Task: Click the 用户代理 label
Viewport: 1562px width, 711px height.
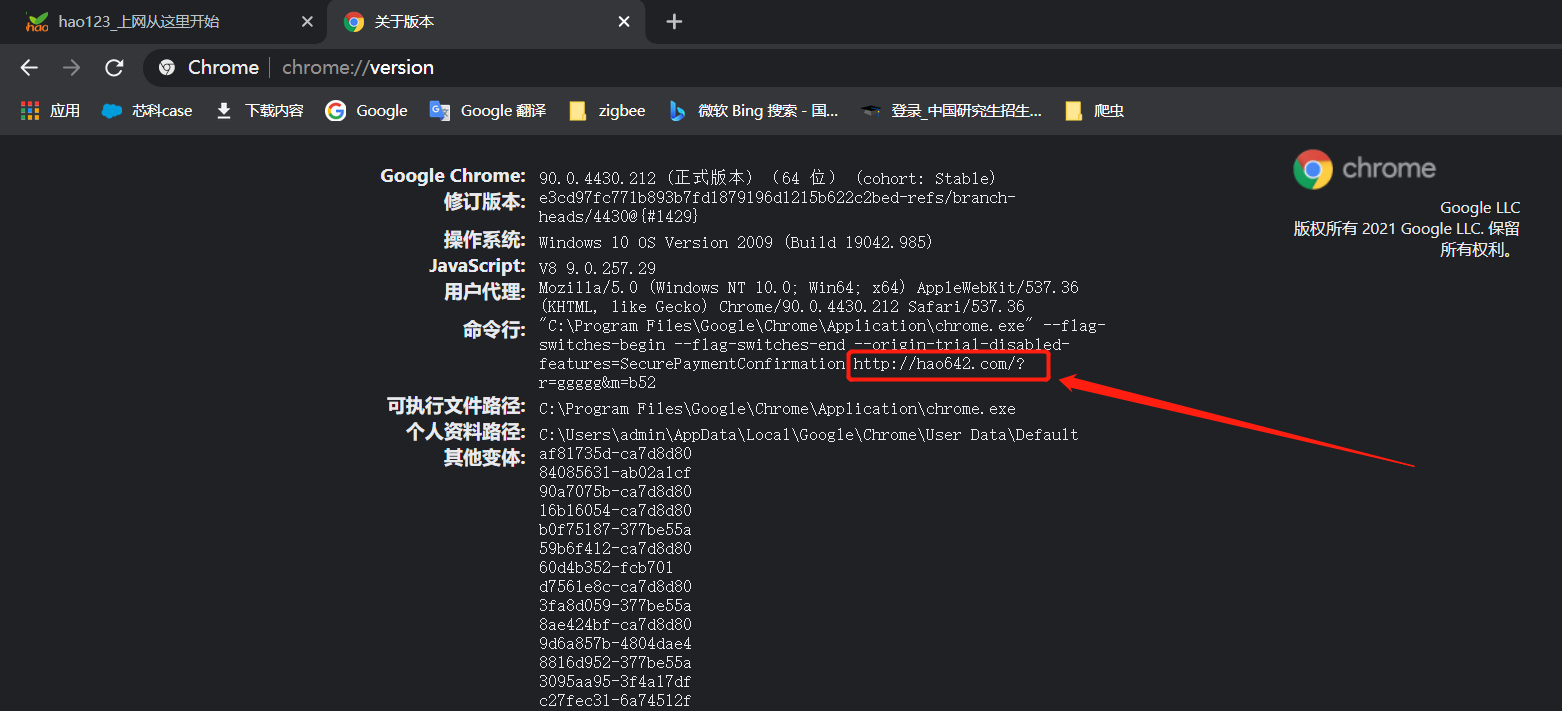Action: [x=484, y=292]
